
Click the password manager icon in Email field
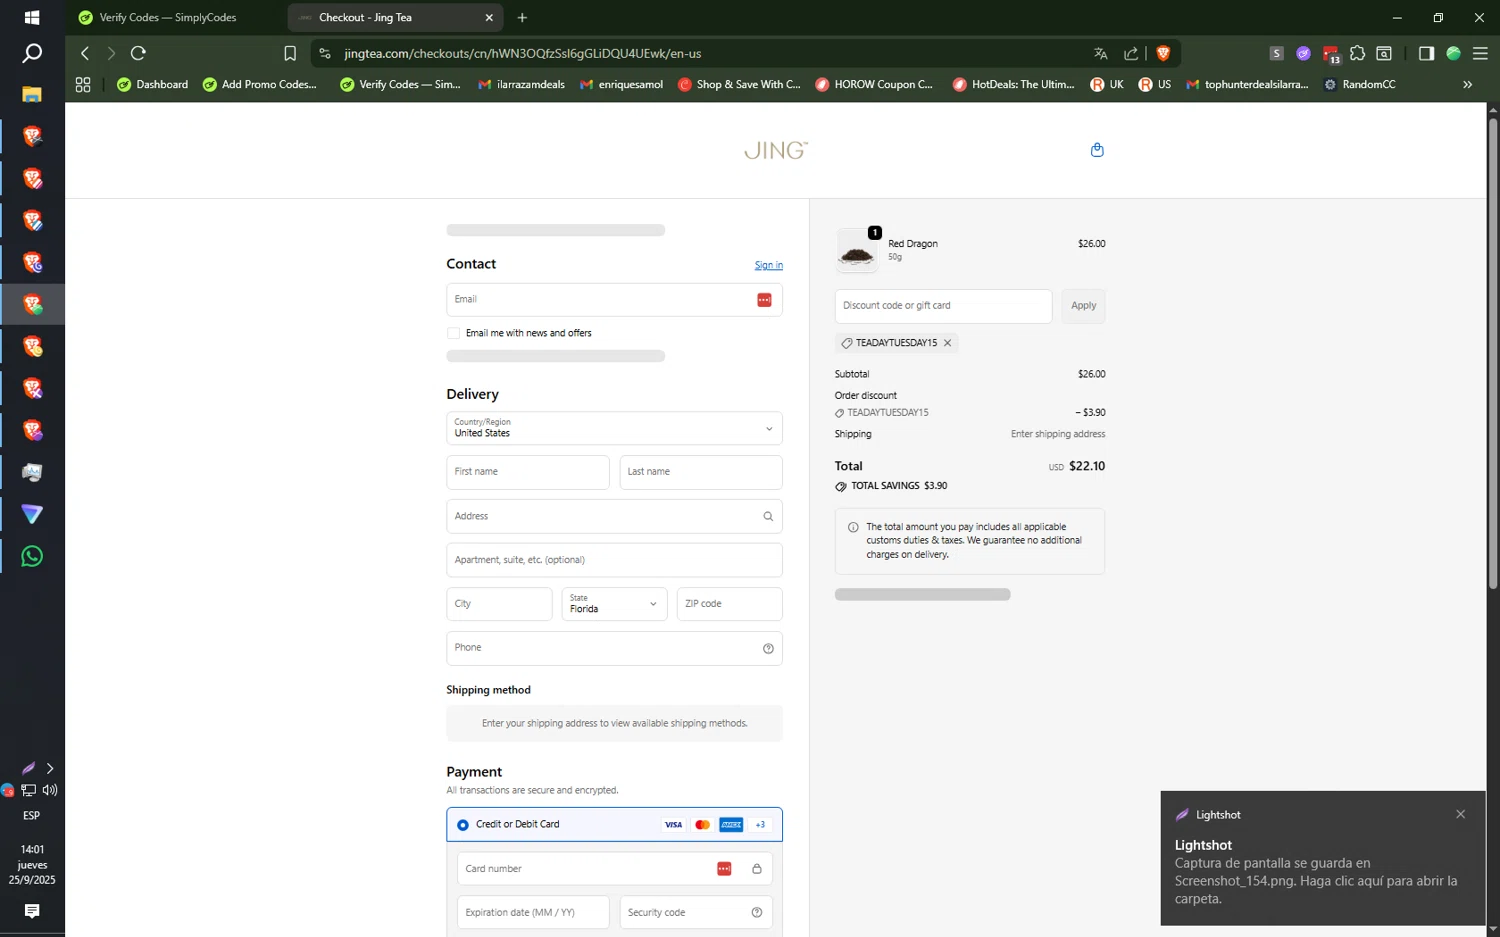tap(764, 300)
